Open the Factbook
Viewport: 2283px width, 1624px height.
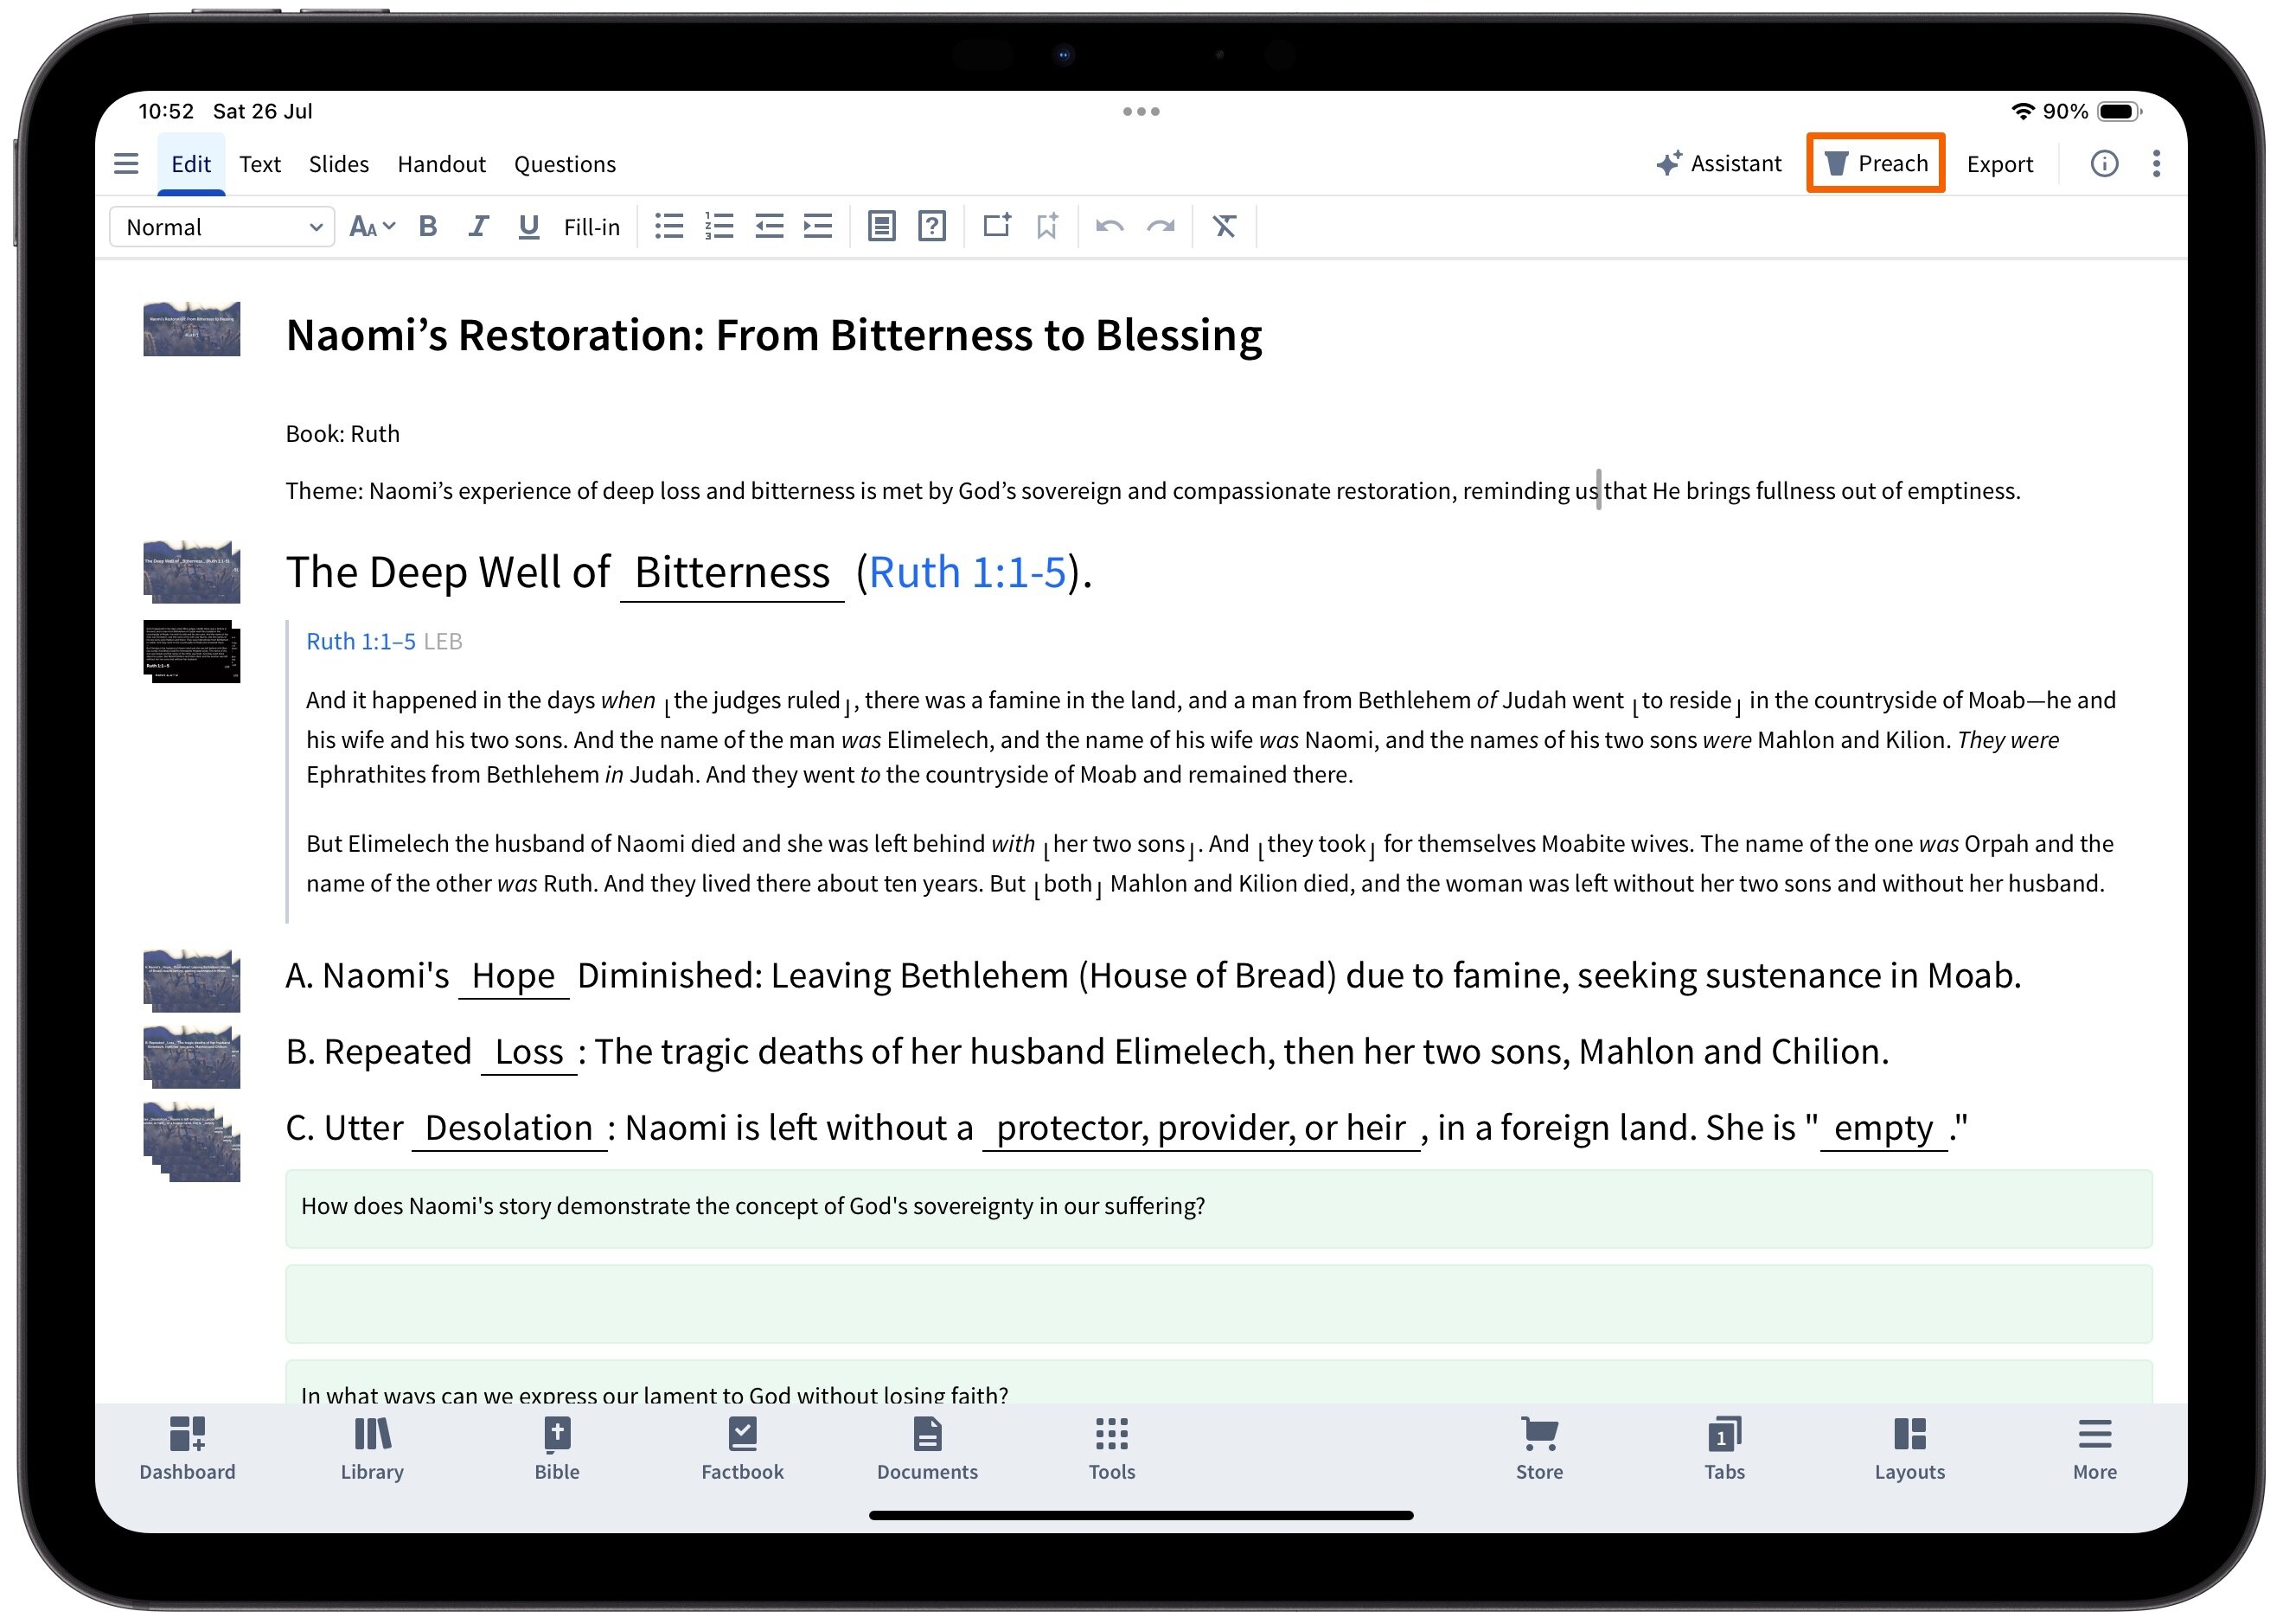(742, 1449)
